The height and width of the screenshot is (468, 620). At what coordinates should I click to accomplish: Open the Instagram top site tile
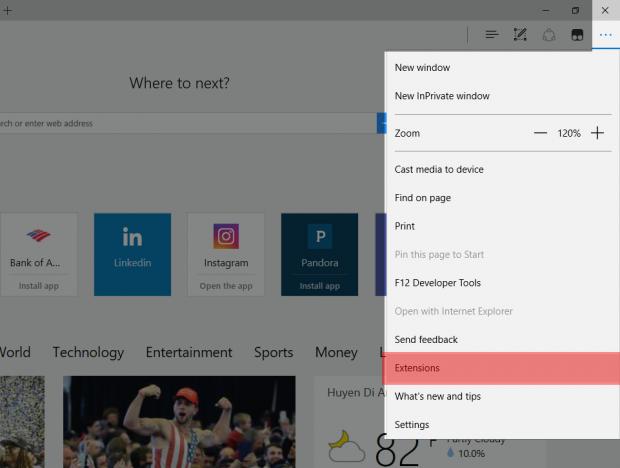tap(226, 254)
